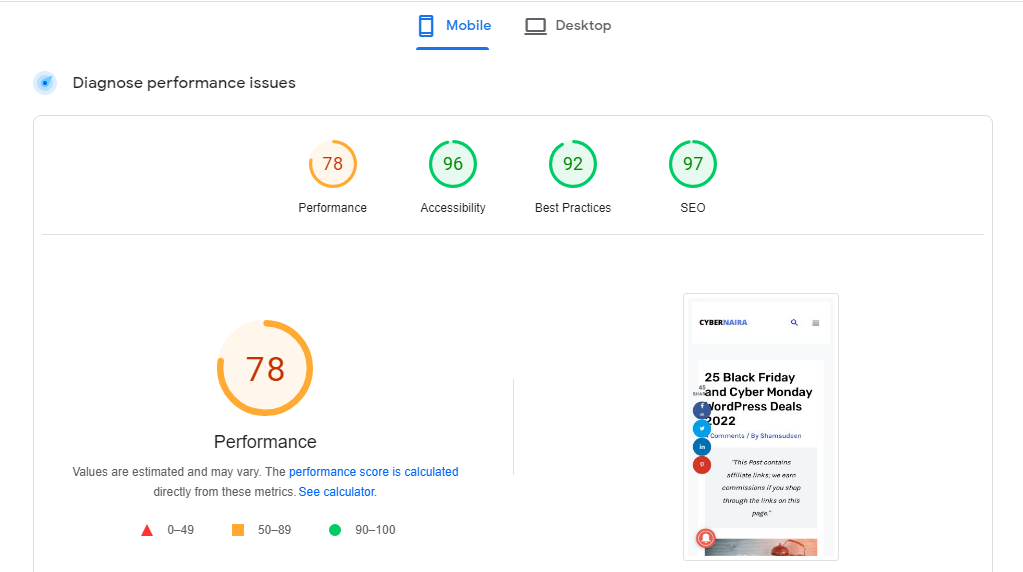Click the Best Practices category label
Viewport: 1023px width, 572px height.
coord(573,207)
